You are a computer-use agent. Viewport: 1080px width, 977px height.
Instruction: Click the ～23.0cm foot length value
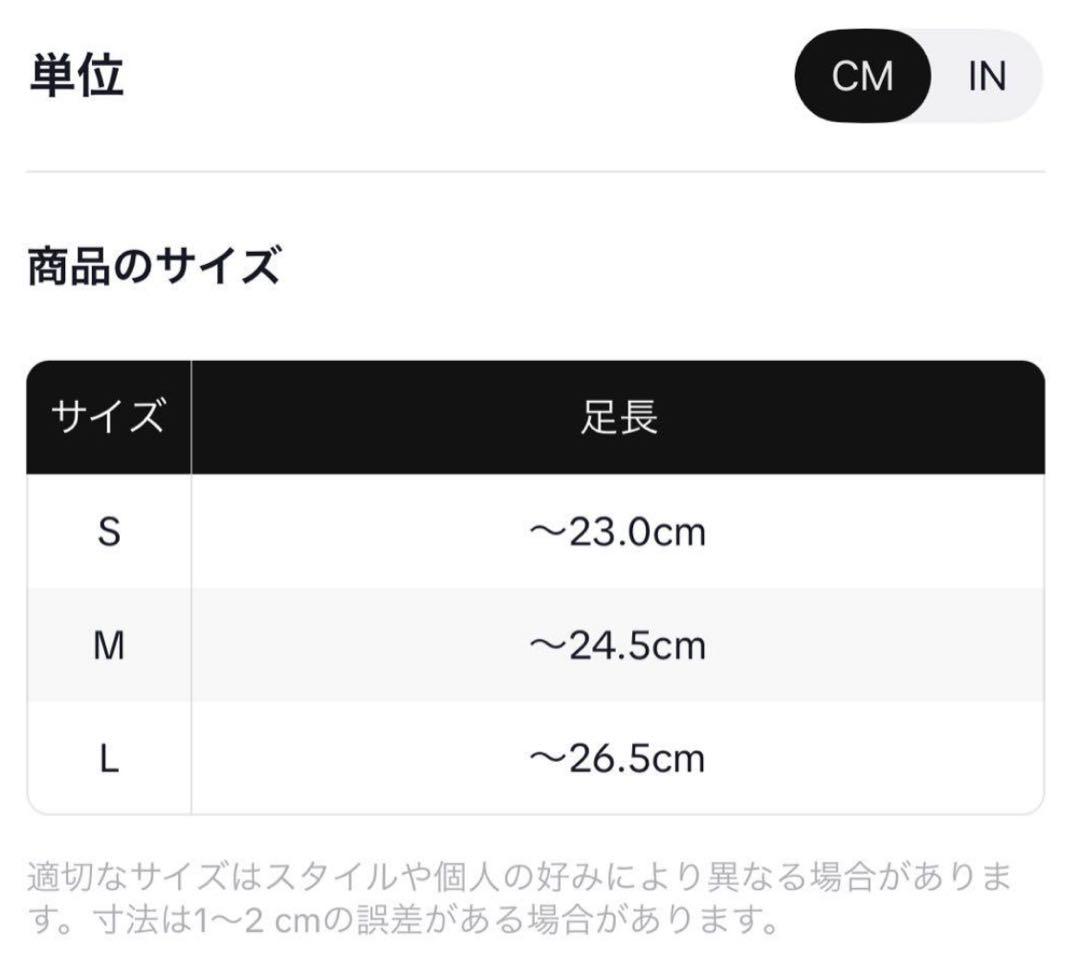[617, 532]
